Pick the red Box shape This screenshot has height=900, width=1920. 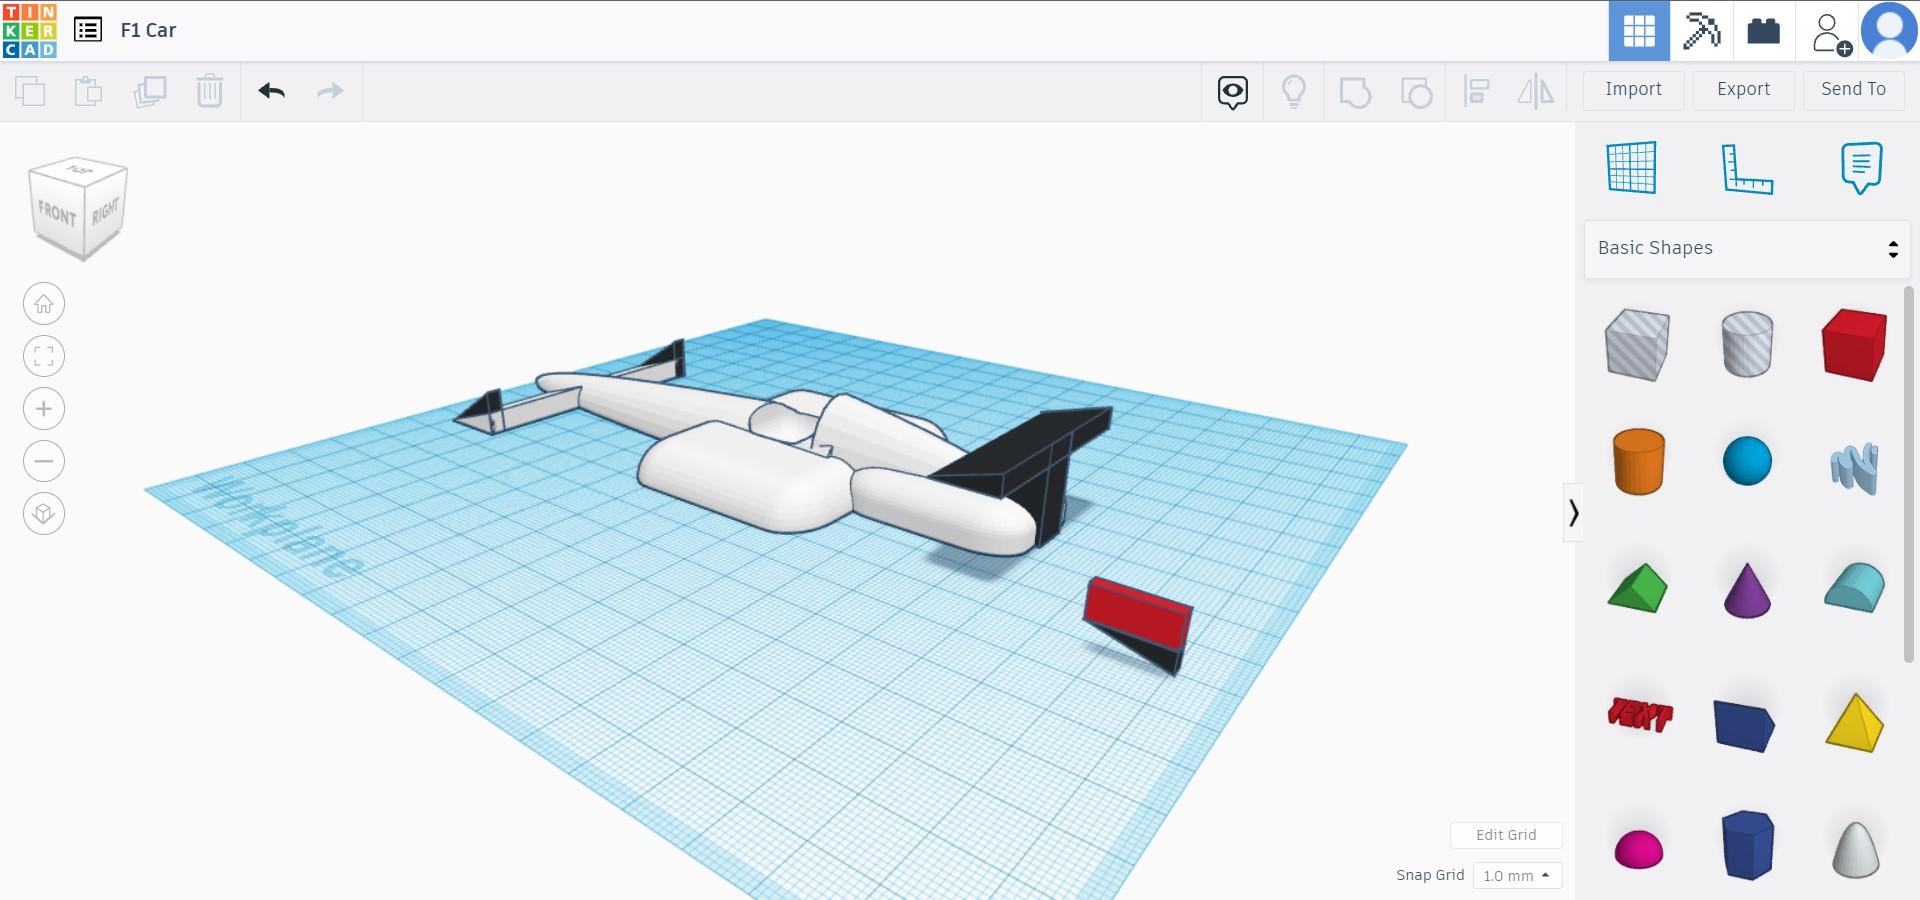point(1854,345)
